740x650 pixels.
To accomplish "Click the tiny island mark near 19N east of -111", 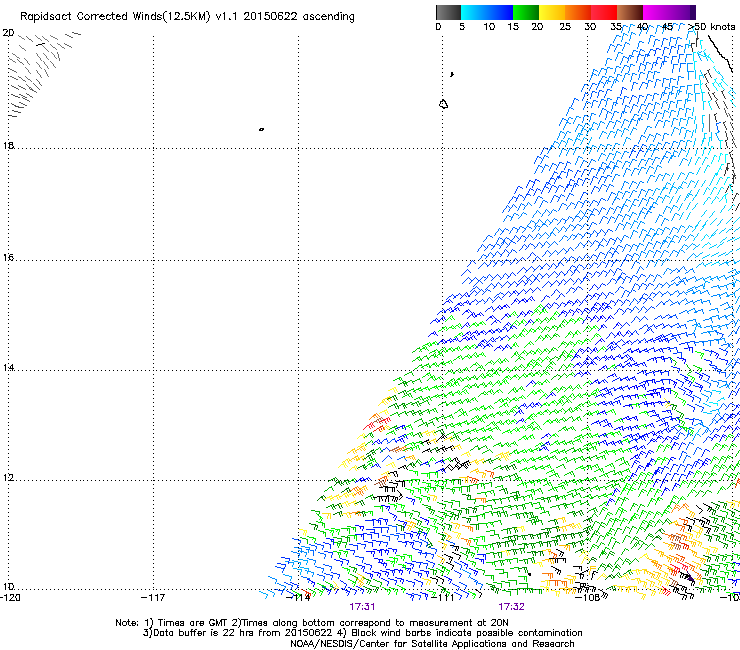I will (452, 74).
